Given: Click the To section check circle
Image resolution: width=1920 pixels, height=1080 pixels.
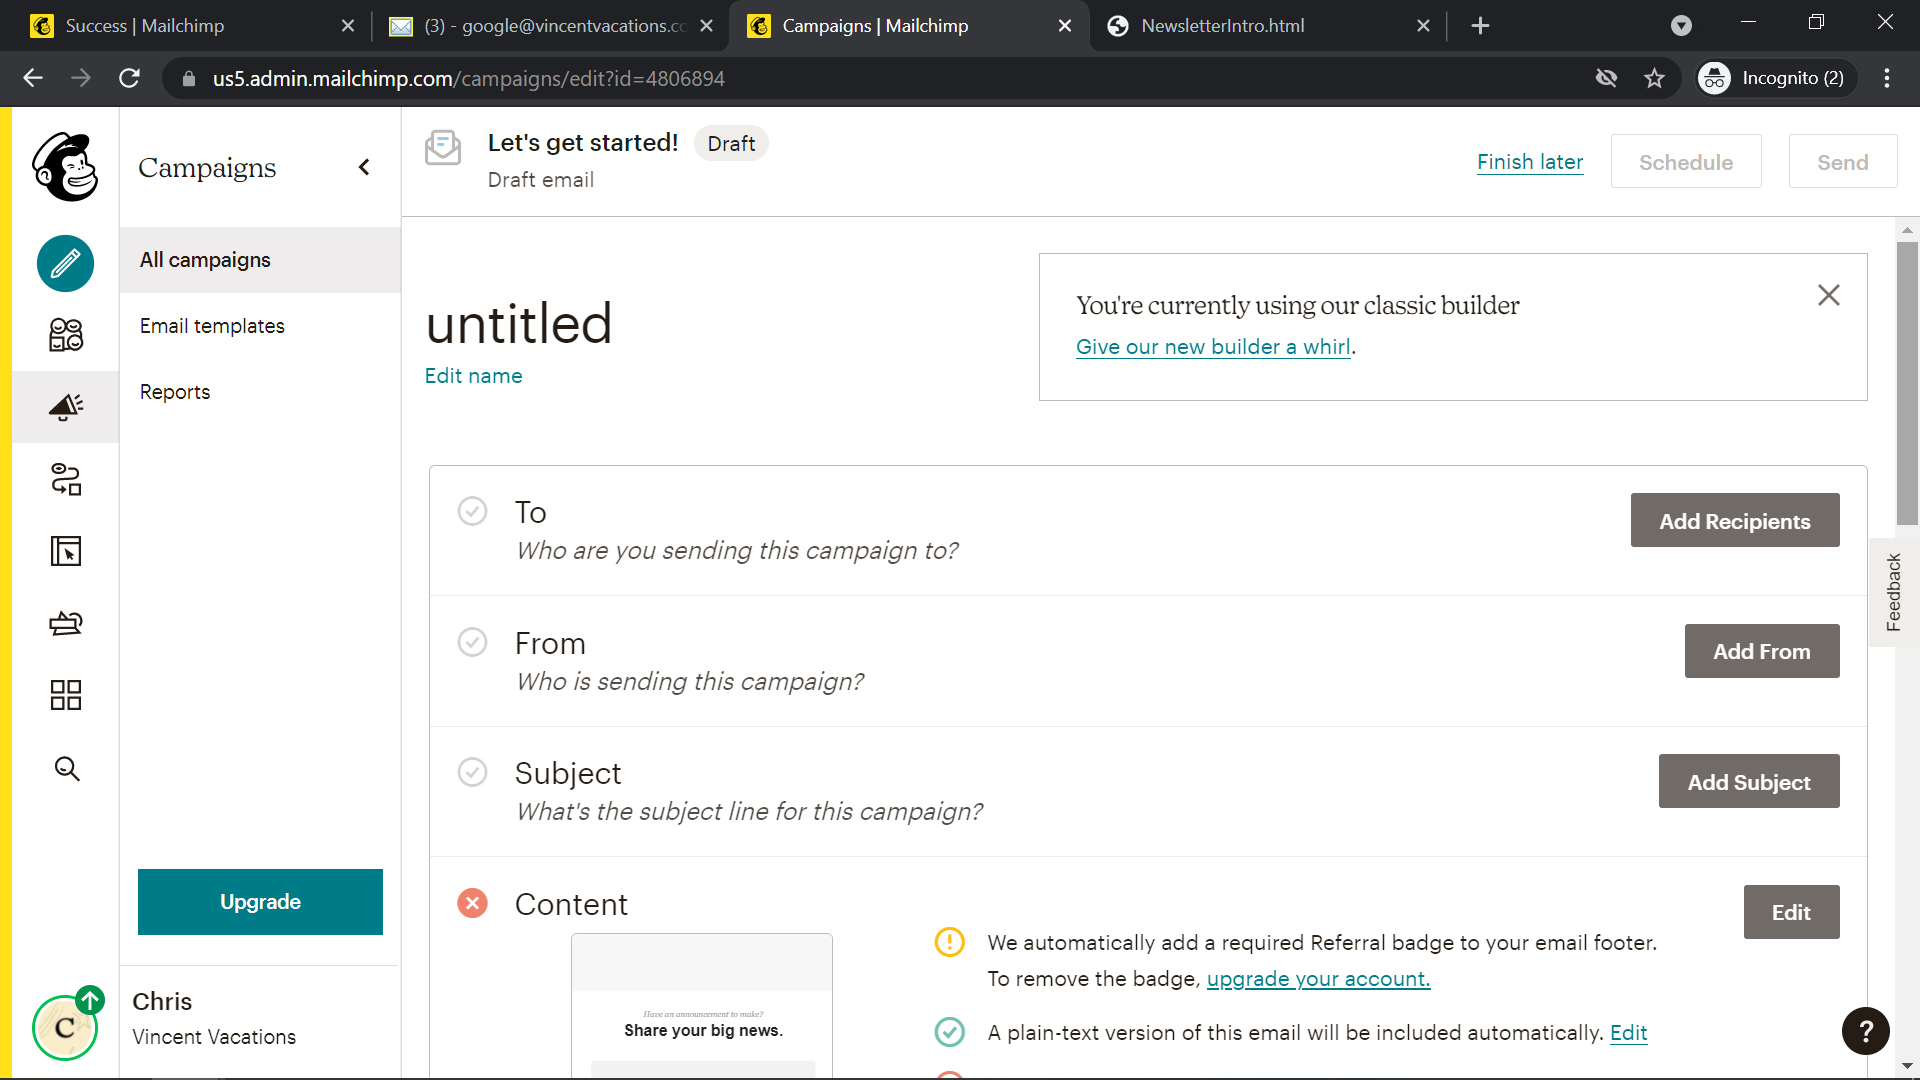Looking at the screenshot, I should point(472,511).
